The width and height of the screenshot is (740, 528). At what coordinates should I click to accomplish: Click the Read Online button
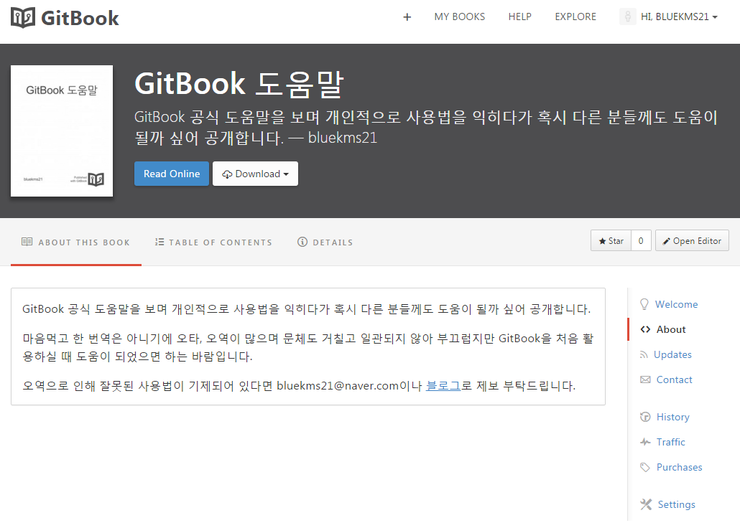(x=171, y=174)
